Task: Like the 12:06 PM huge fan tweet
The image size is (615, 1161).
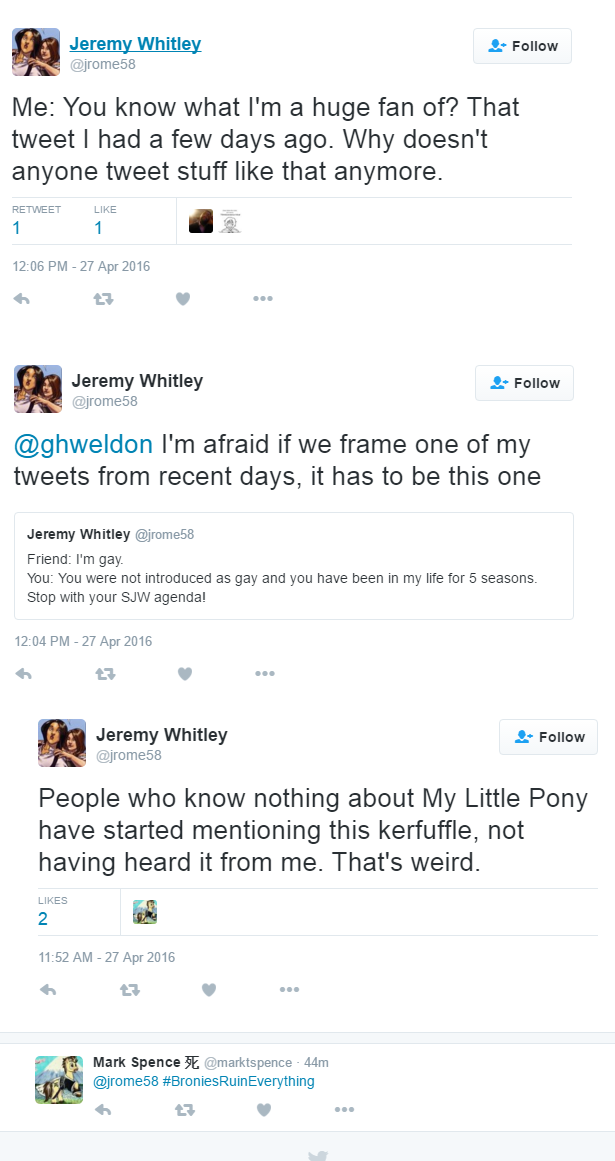Action: [x=183, y=298]
